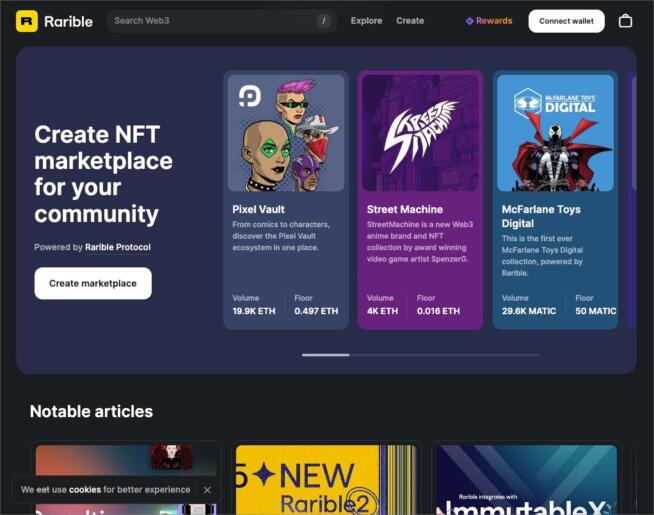Open the 5 NEW Rarible2 article thumbnail
This screenshot has width=654, height=515.
[x=326, y=480]
